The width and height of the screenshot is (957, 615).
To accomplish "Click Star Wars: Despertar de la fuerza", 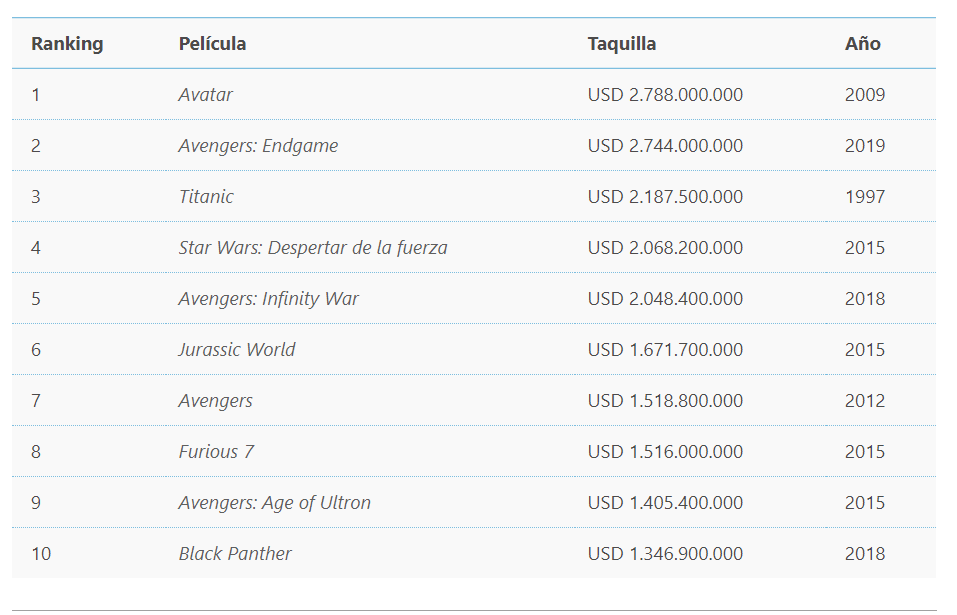I will point(312,248).
